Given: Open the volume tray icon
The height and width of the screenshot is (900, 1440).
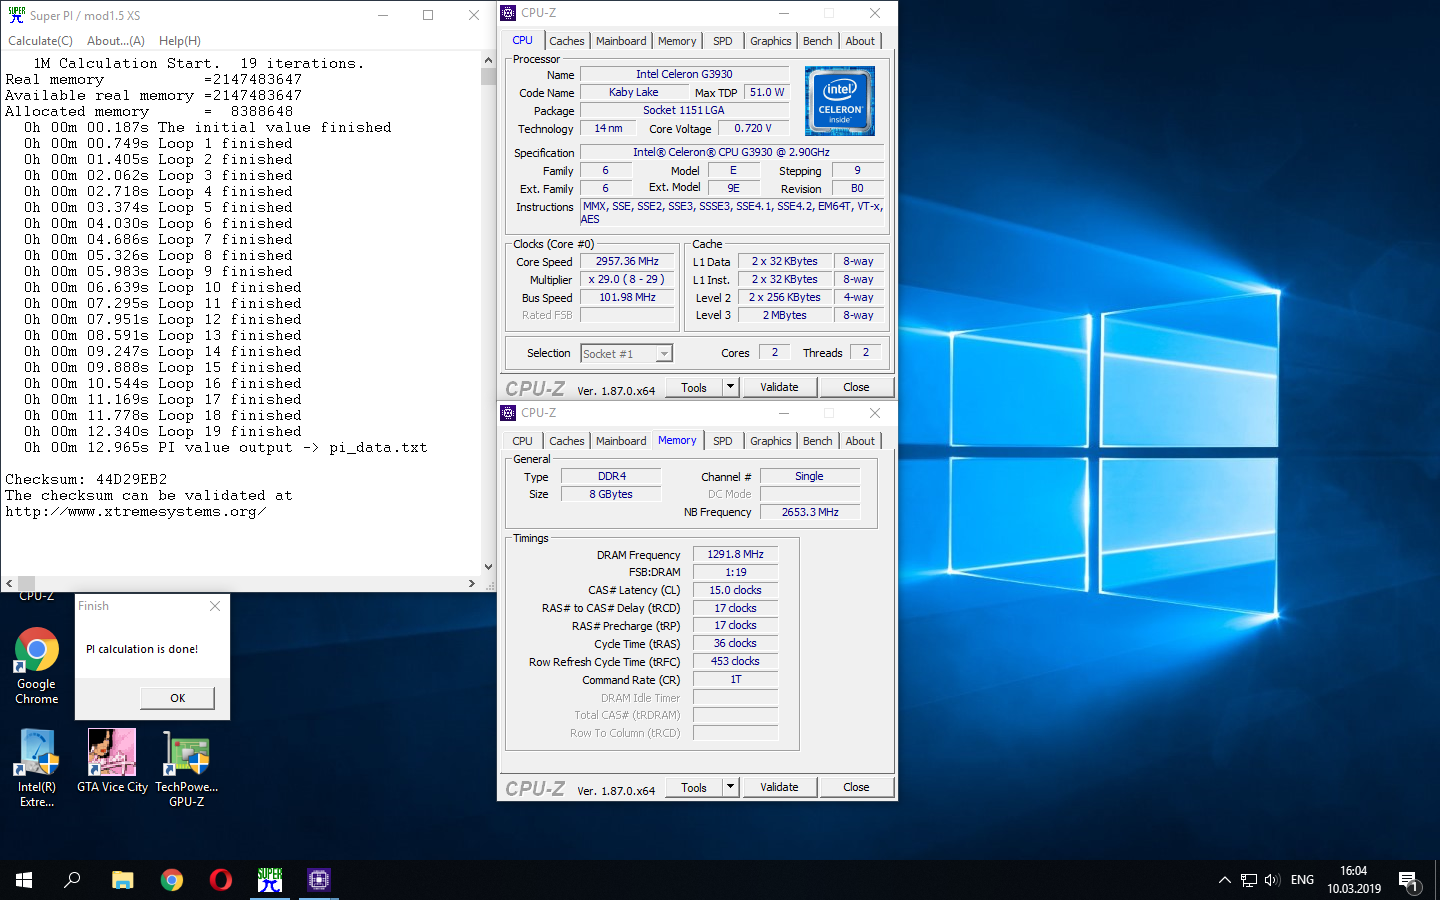Looking at the screenshot, I should coord(1272,880).
